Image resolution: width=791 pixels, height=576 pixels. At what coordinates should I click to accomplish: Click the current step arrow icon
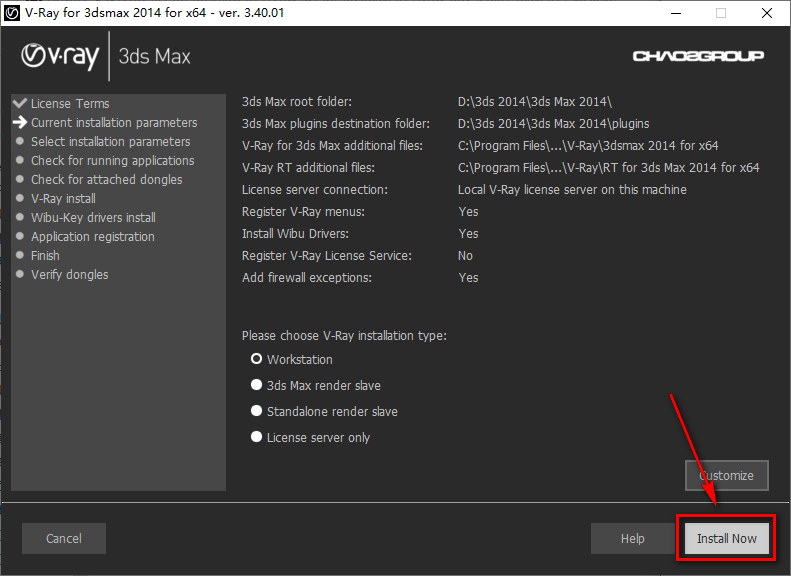coord(20,122)
